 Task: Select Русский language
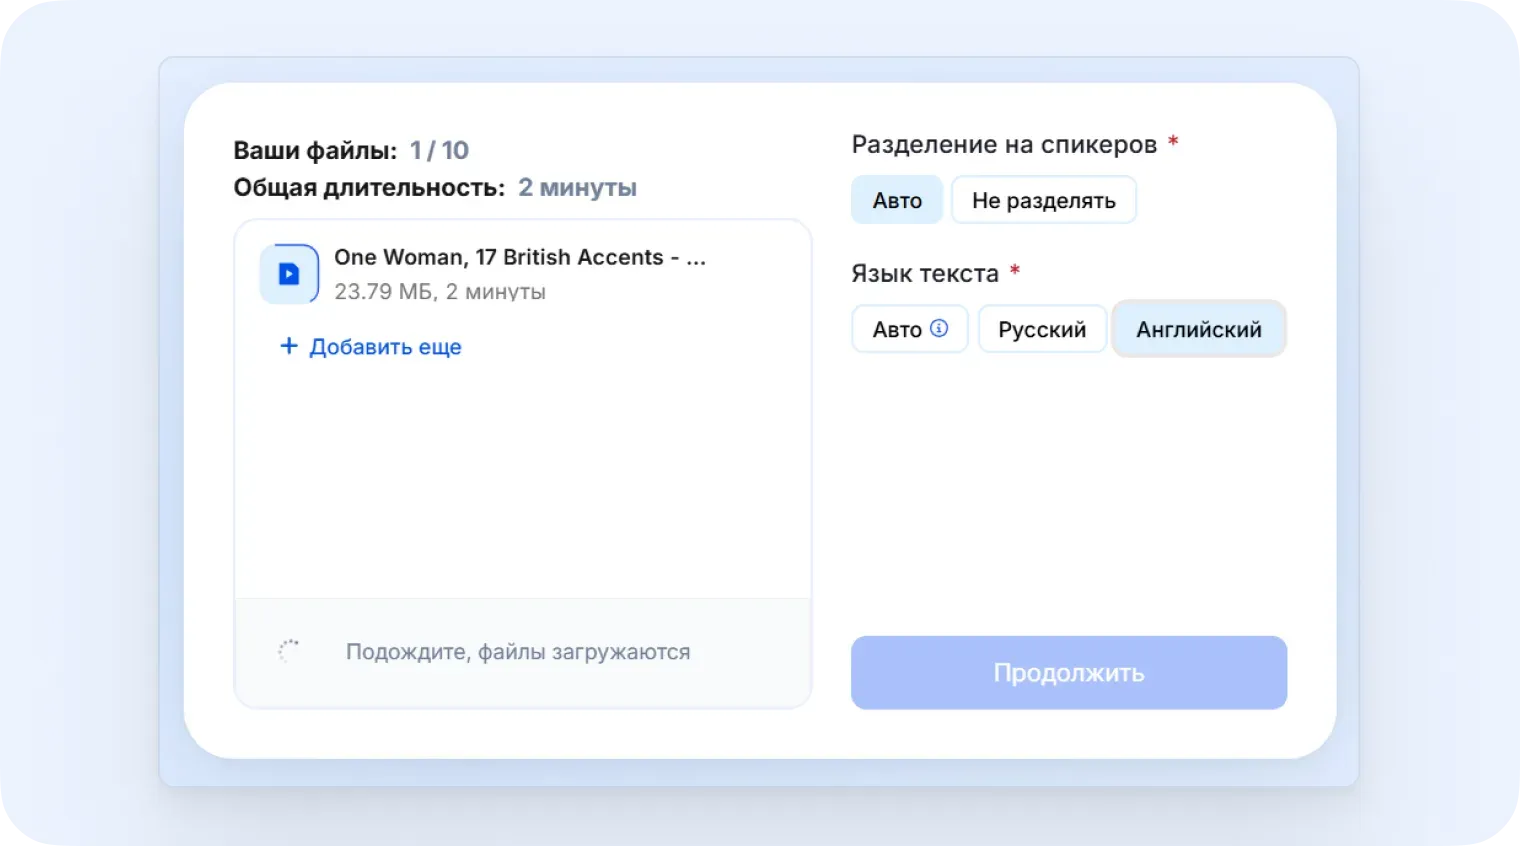click(x=1042, y=329)
